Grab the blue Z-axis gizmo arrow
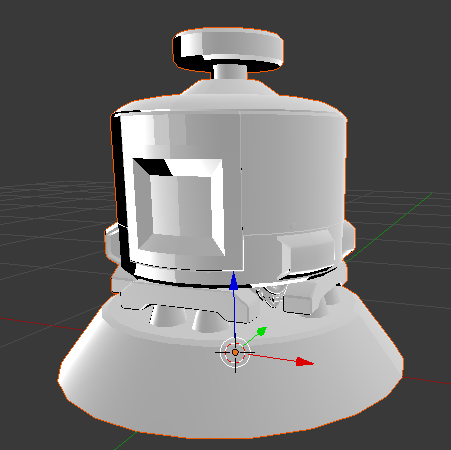This screenshot has height=450, width=451. pos(234,281)
